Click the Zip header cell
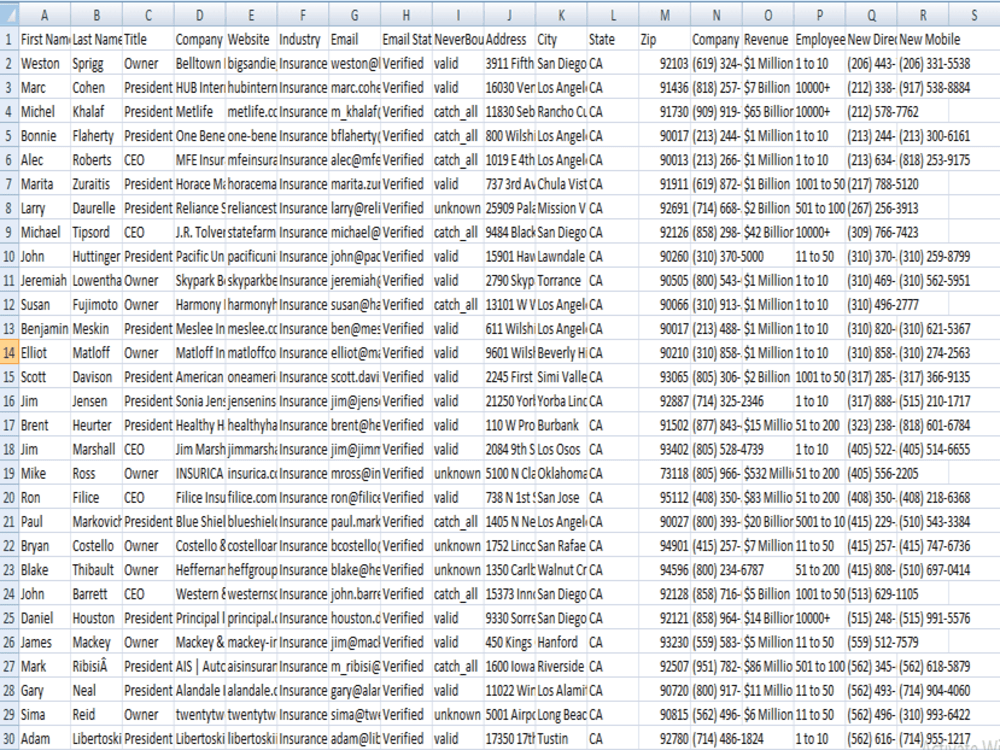Screen dimensions: 1000x750 pos(665,40)
